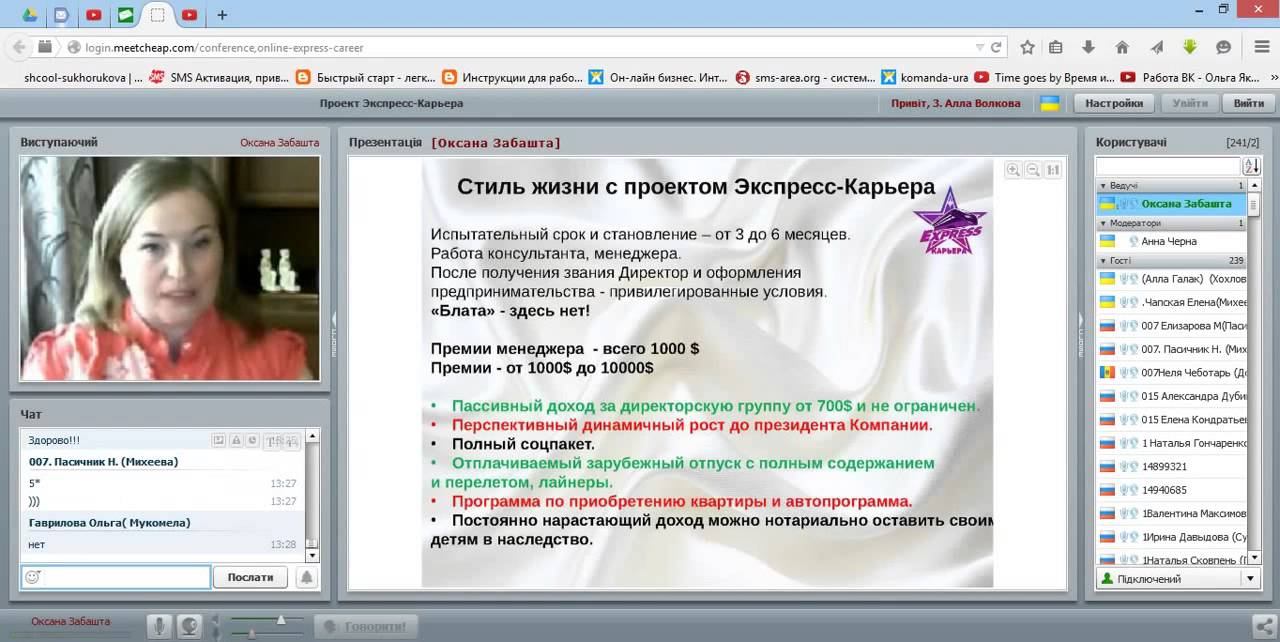The height and width of the screenshot is (642, 1280).
Task: Collapse the Гості group in users list
Action: 1104,260
